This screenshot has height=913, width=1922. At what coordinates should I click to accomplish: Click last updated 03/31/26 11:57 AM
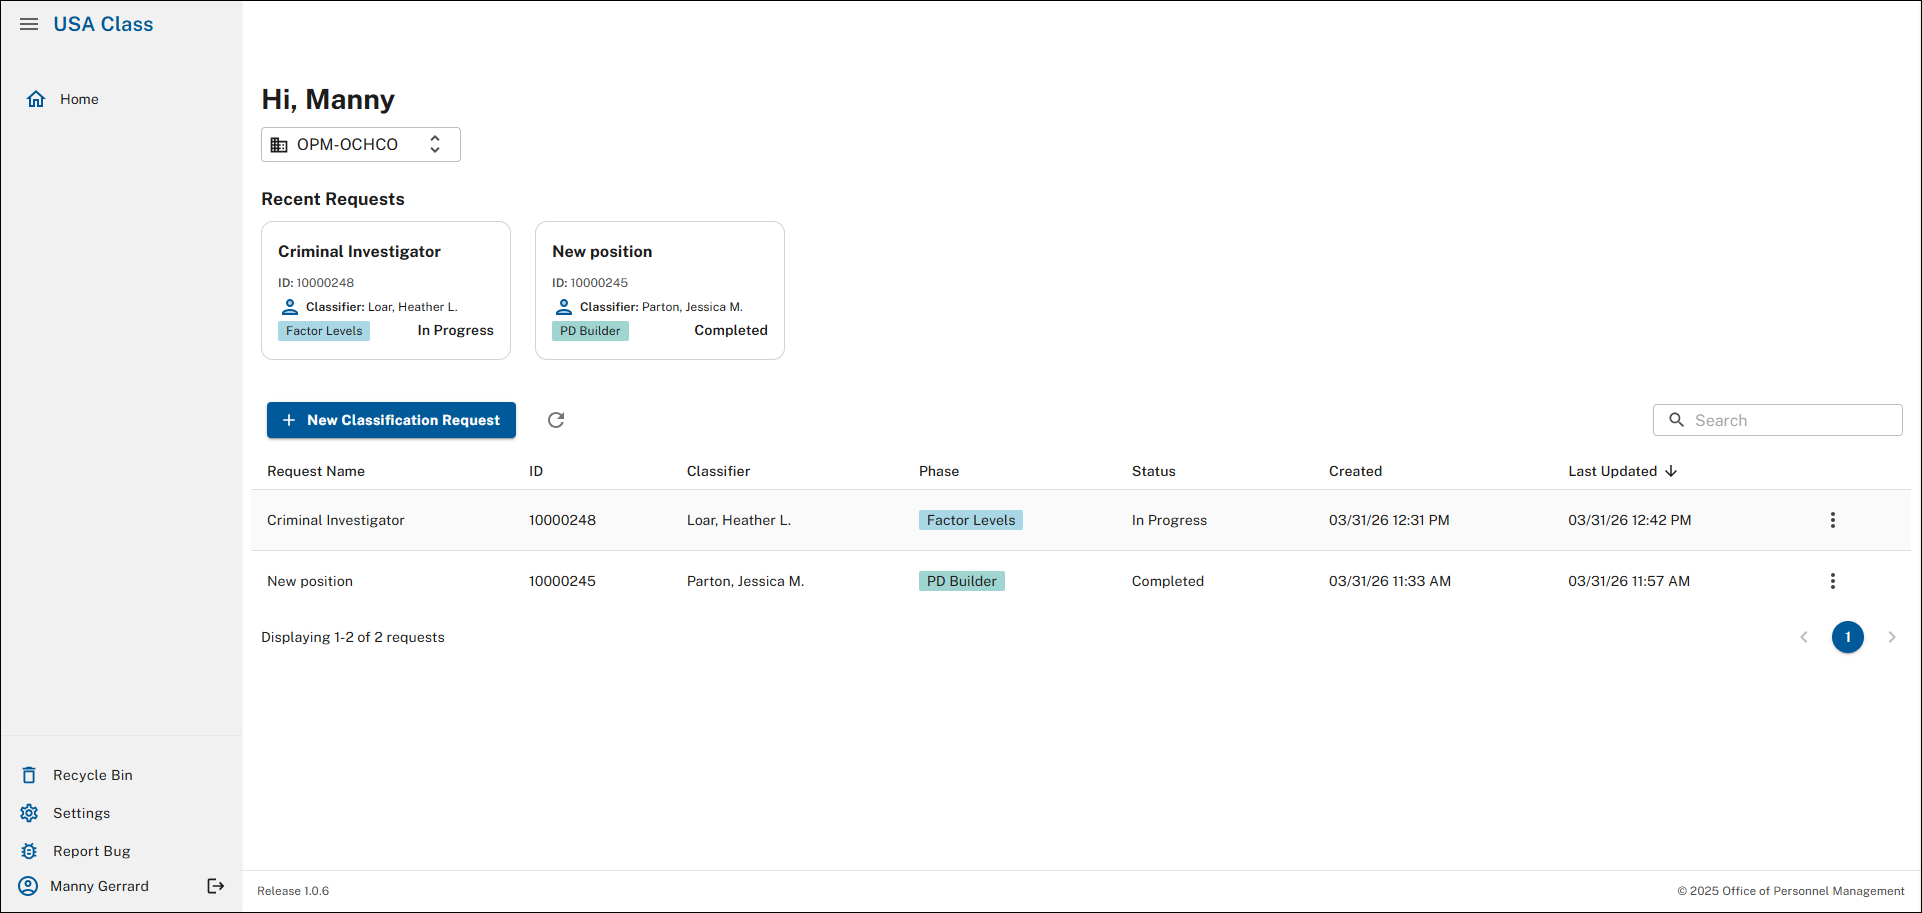pos(1629,581)
